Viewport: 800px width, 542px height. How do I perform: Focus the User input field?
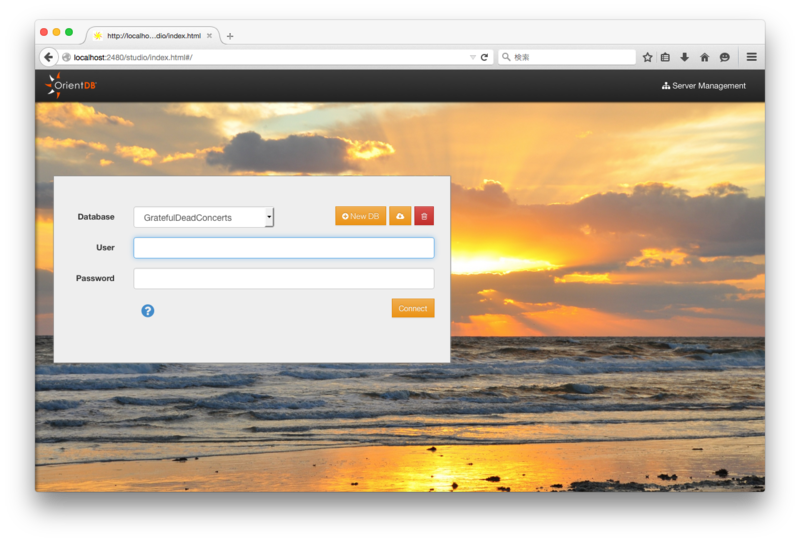284,248
